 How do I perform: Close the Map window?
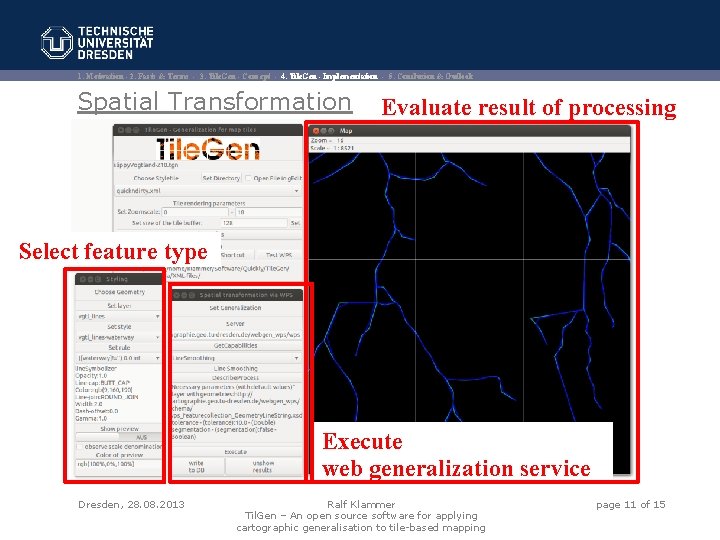tap(316, 130)
